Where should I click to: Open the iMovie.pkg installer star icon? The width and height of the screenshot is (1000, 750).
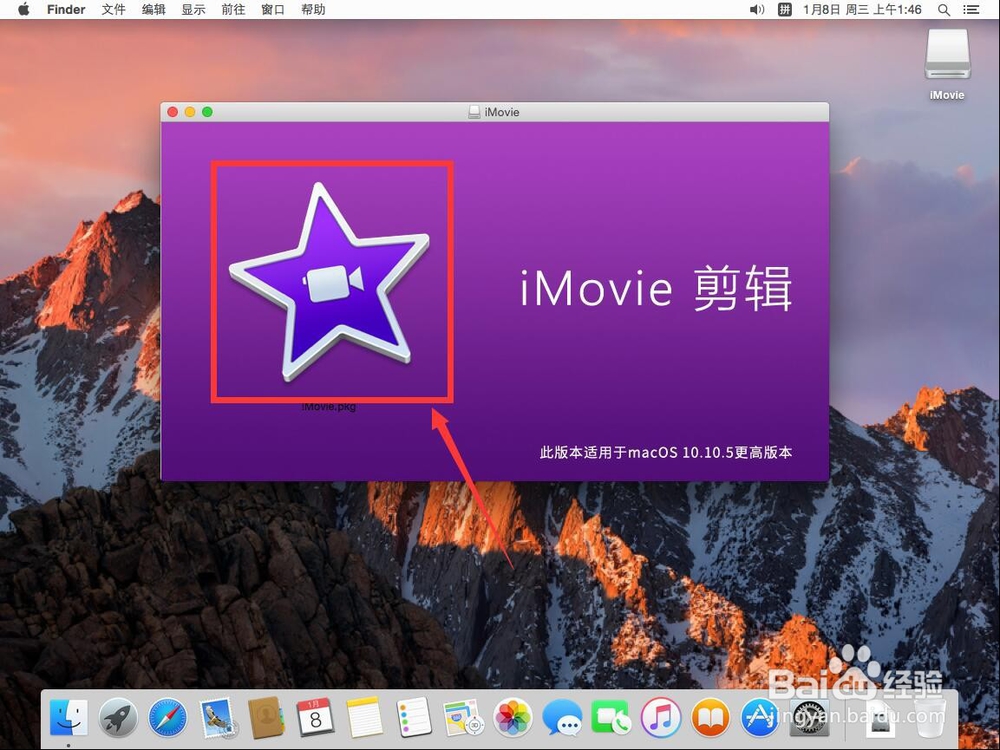[329, 283]
